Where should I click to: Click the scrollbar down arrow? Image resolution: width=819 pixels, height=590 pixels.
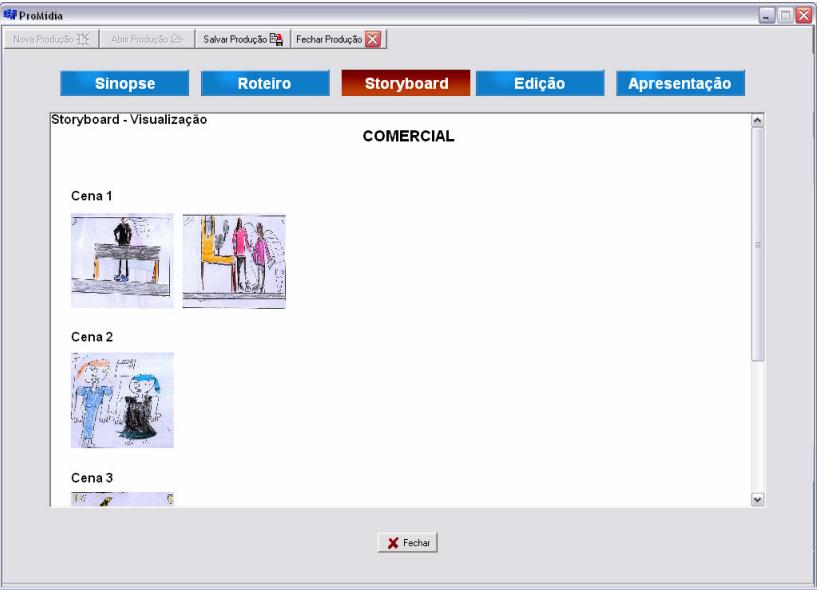pyautogui.click(x=757, y=498)
